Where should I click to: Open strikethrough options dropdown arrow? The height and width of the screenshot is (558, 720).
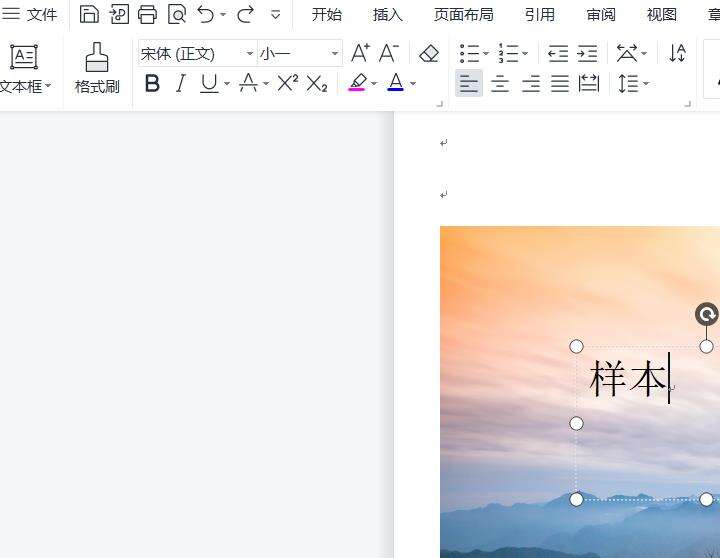(266, 84)
